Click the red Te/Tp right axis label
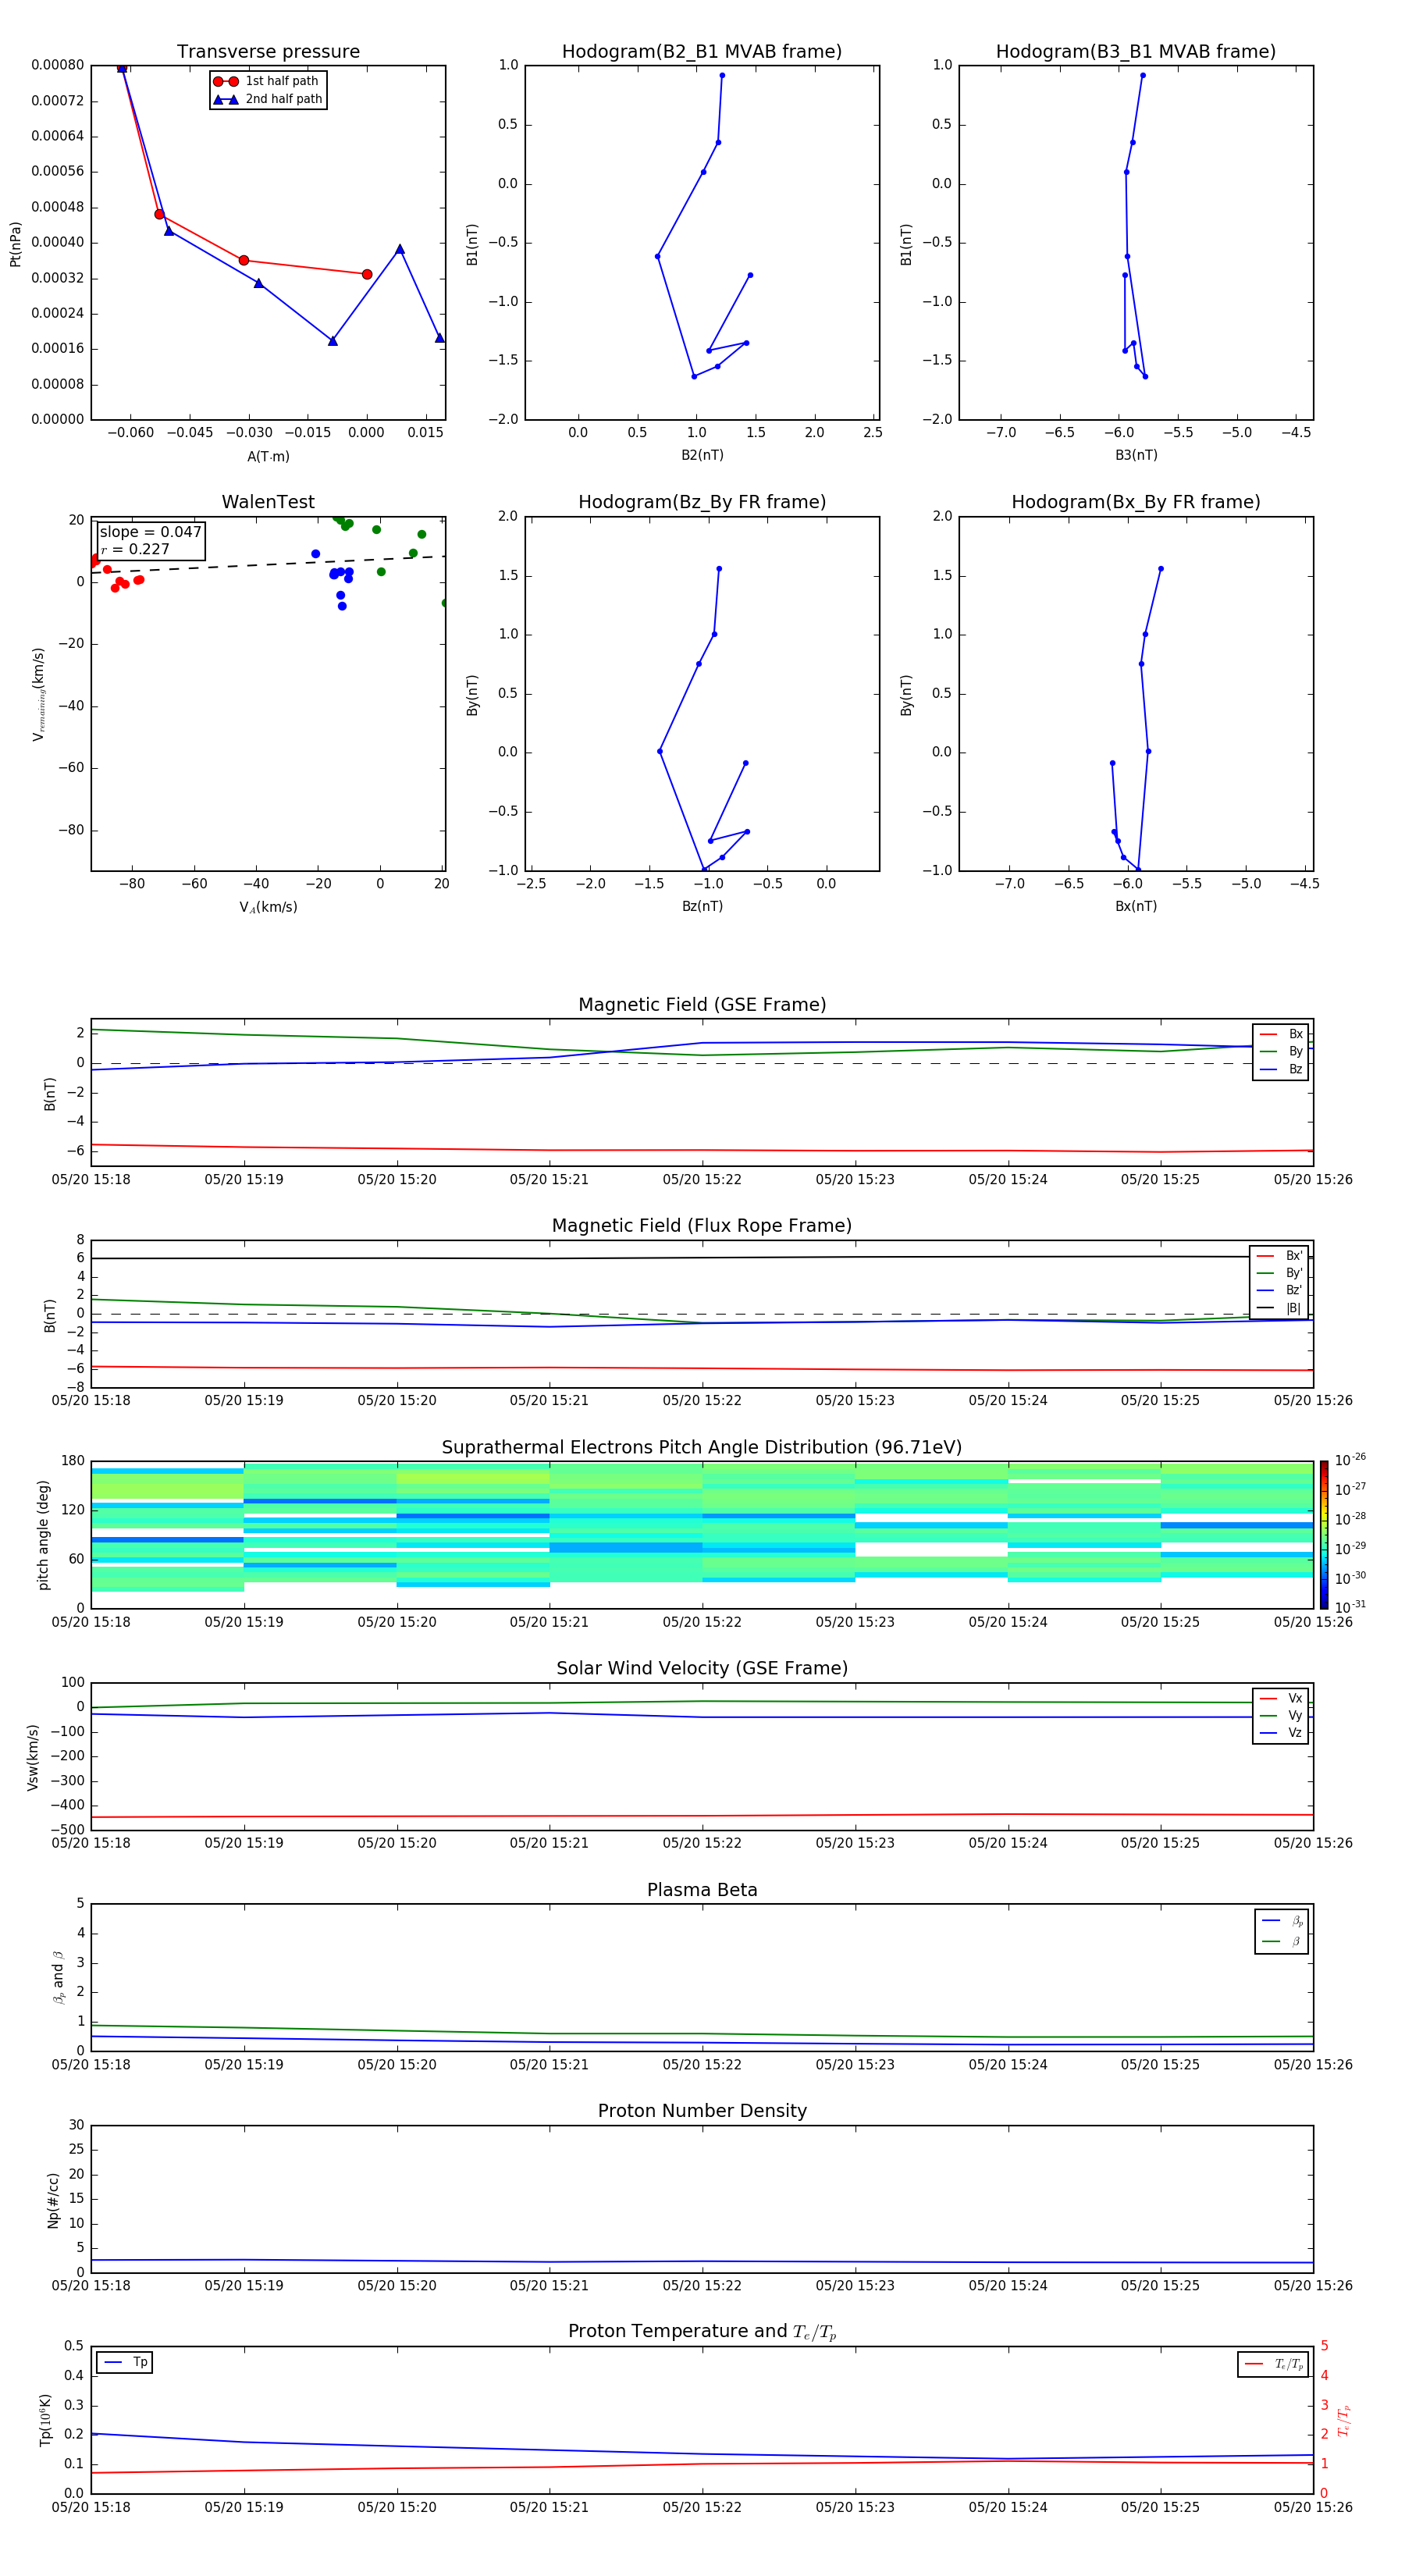1405x2576 pixels. click(1344, 2421)
